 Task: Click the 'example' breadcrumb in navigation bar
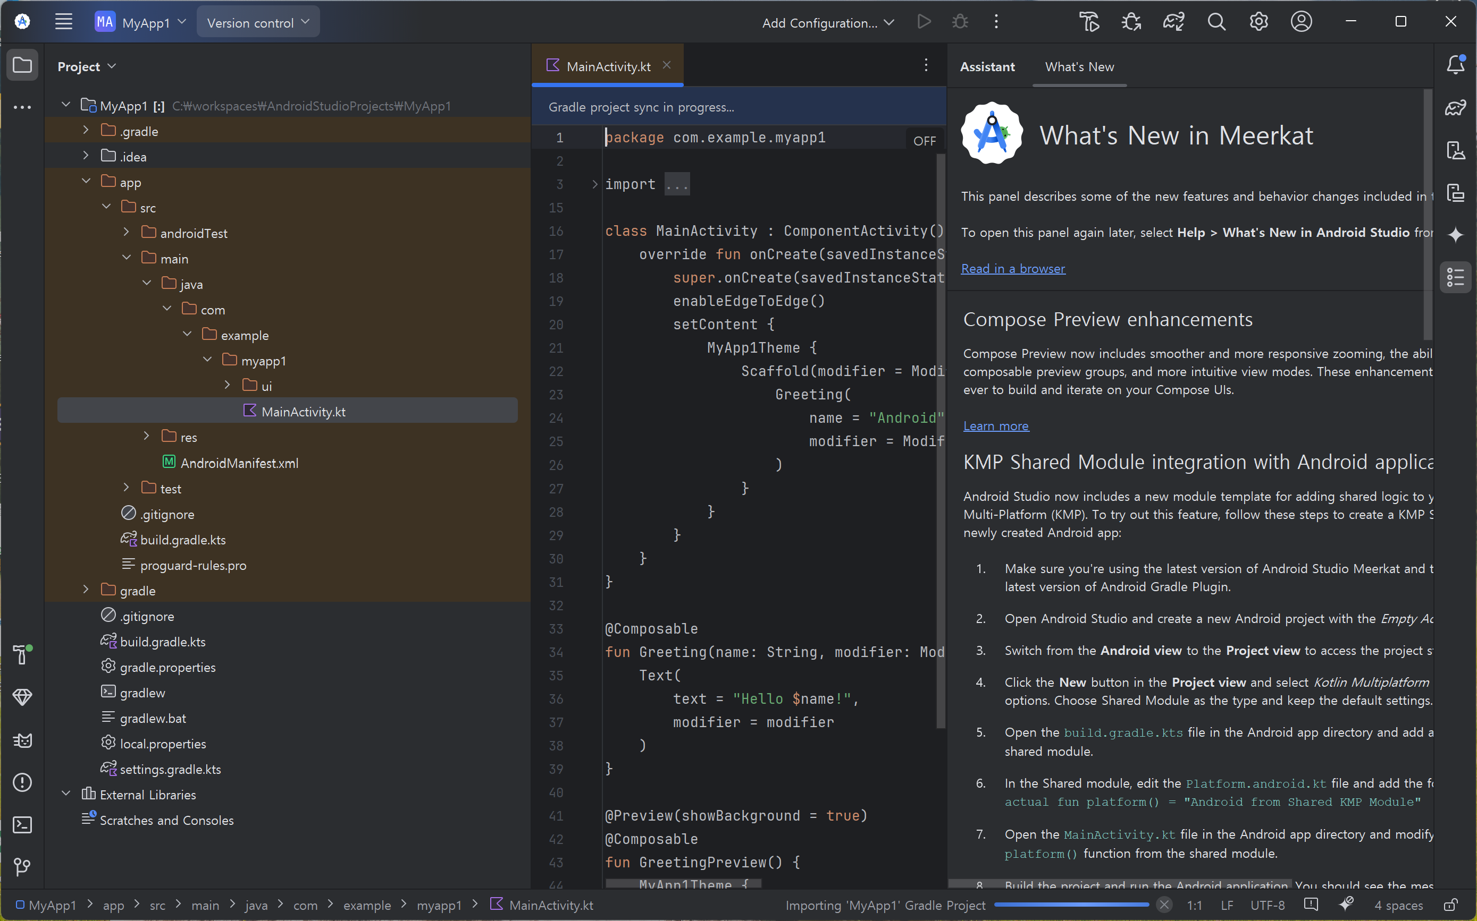367,905
